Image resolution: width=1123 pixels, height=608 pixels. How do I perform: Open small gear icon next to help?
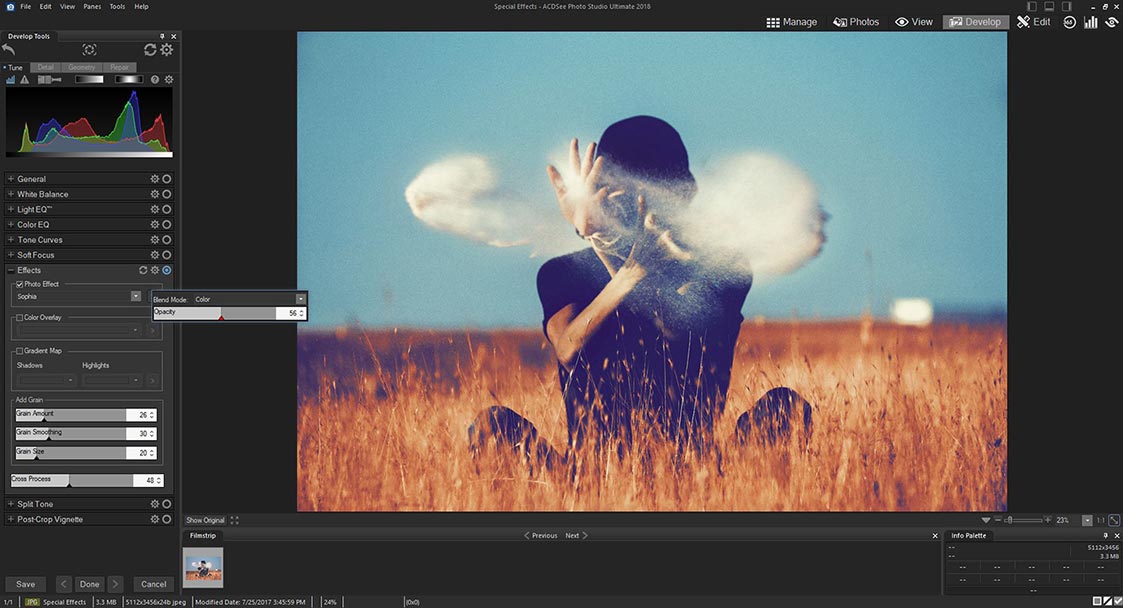(x=169, y=79)
